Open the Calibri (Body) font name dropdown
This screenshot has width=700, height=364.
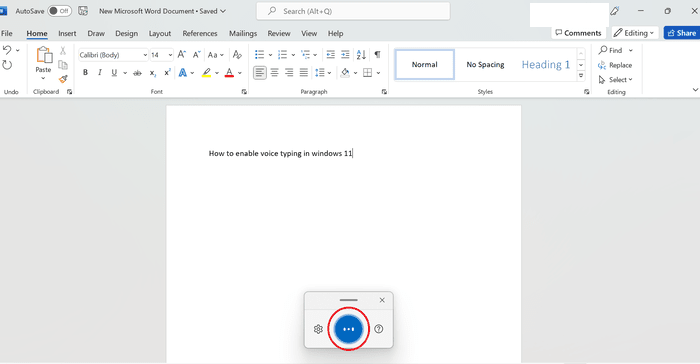click(x=145, y=55)
